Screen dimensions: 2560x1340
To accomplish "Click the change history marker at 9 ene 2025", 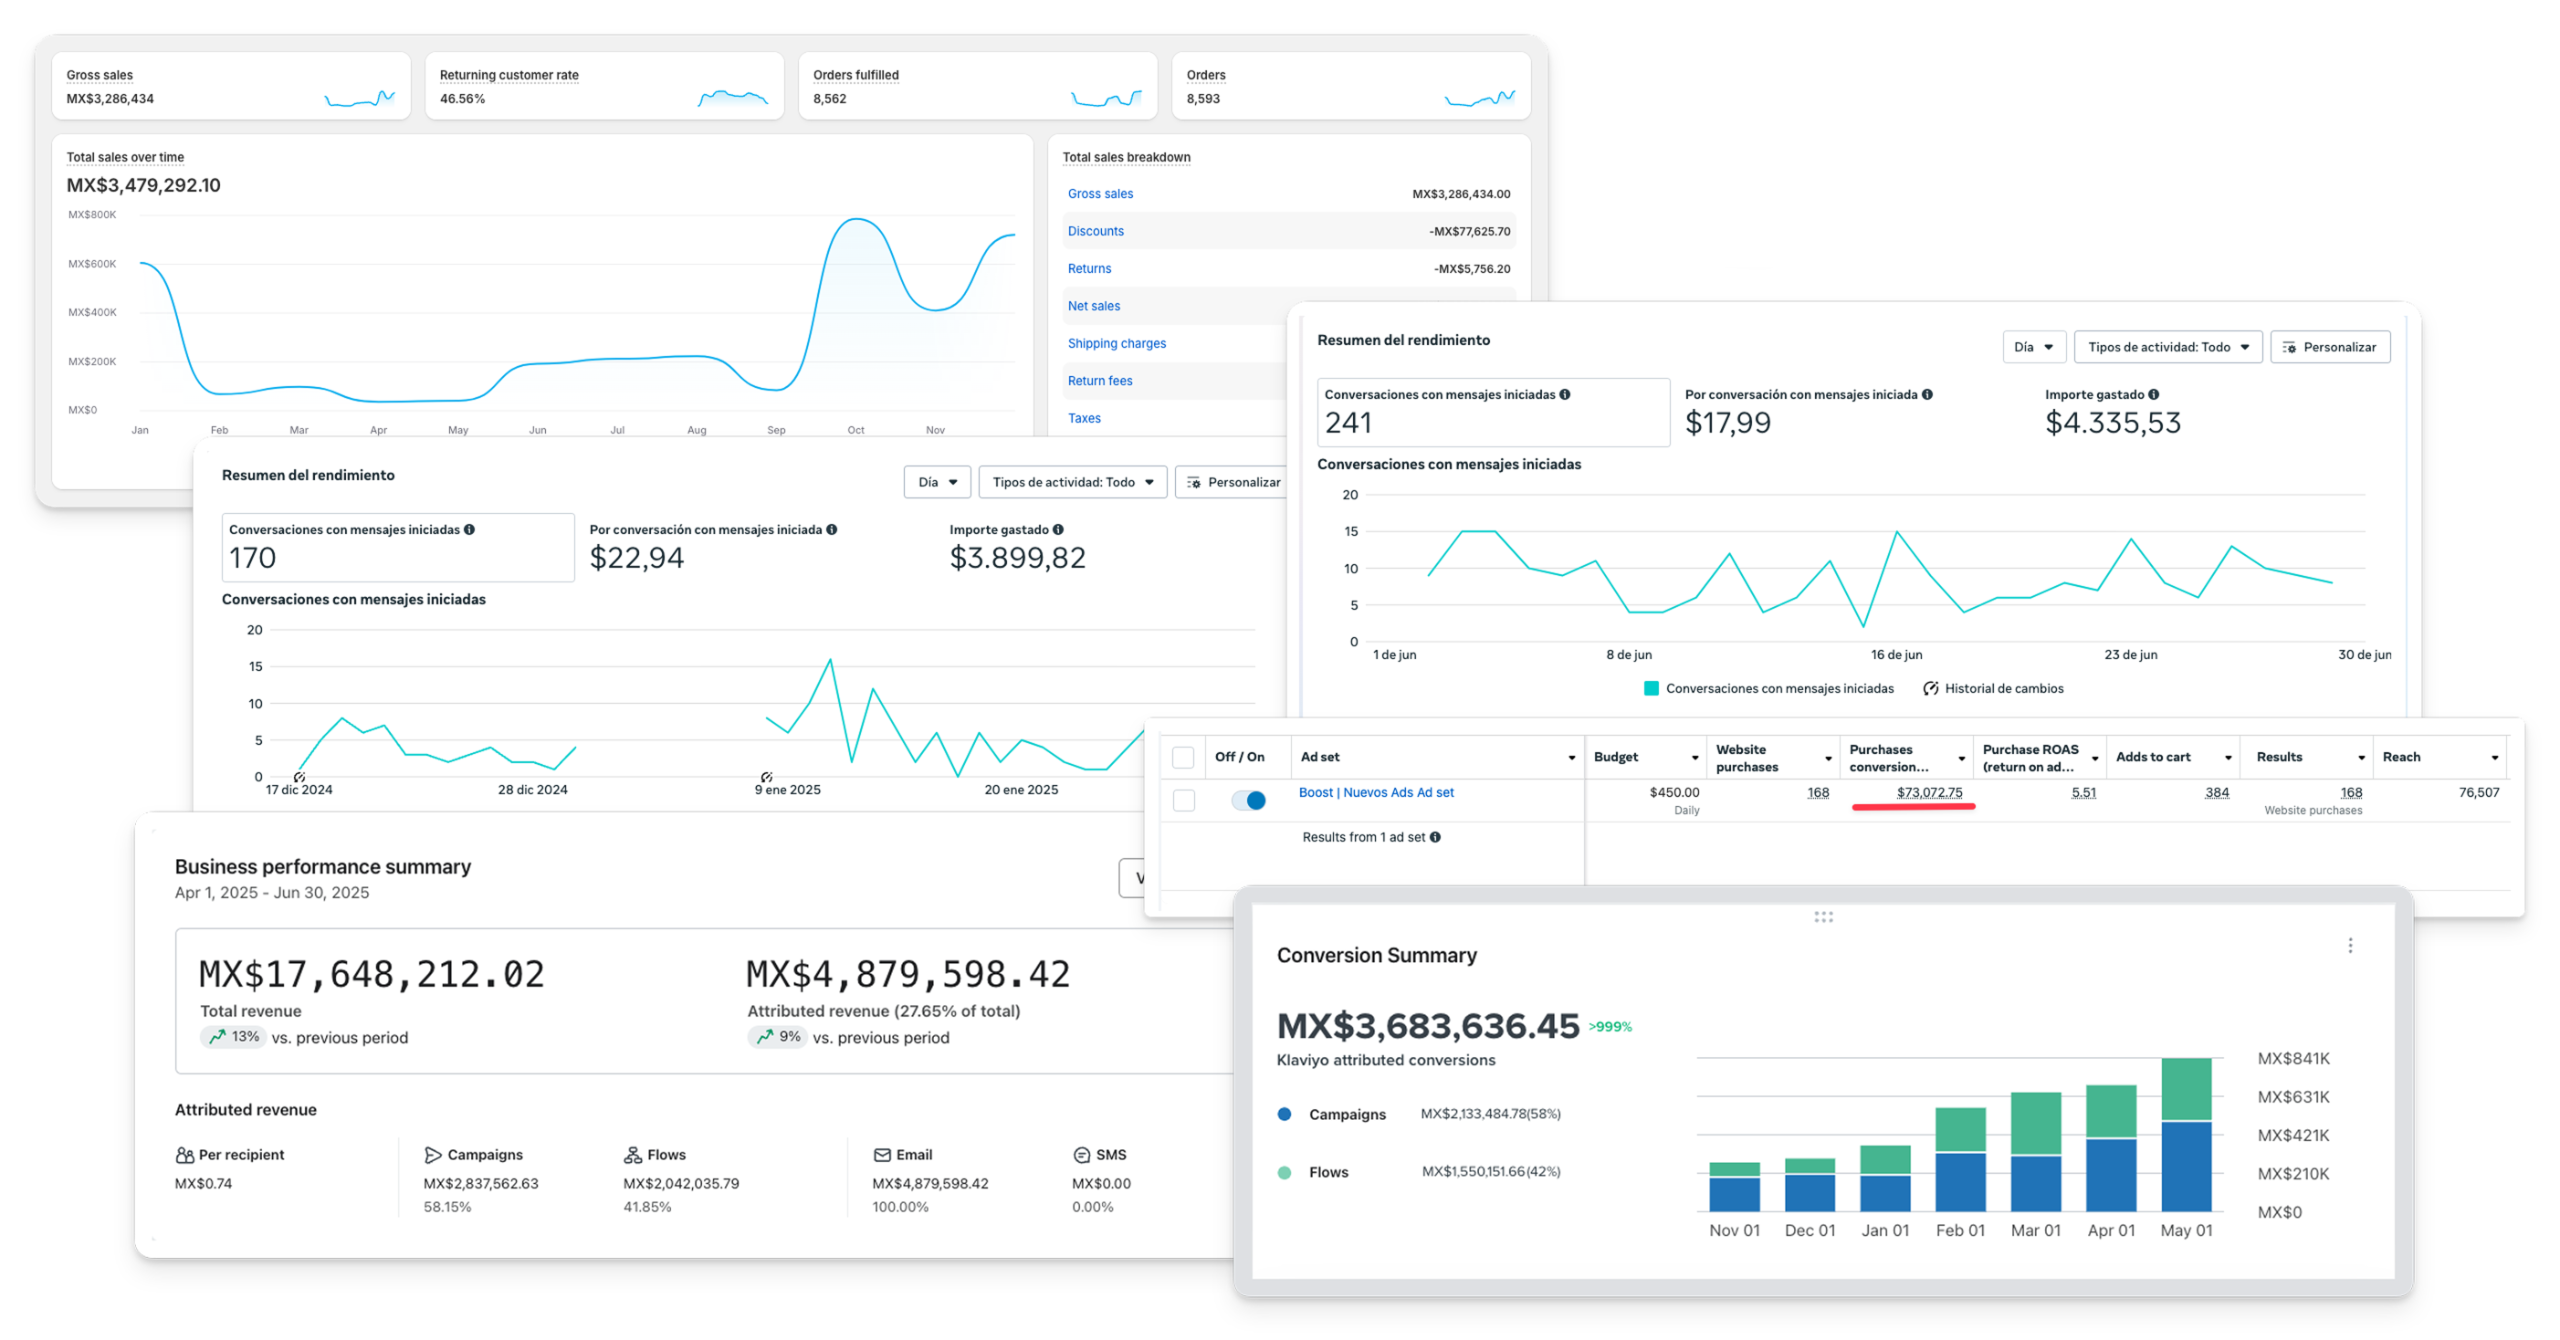I will click(x=766, y=777).
